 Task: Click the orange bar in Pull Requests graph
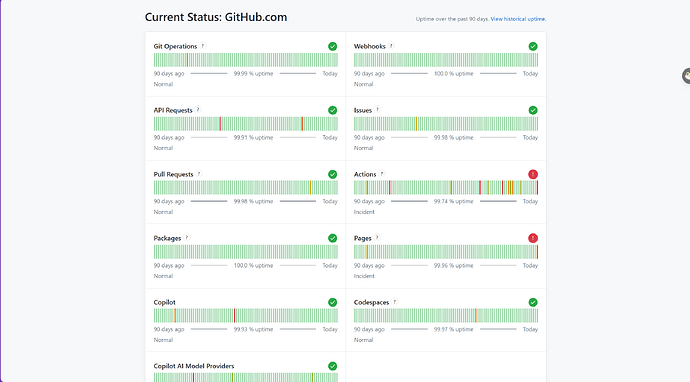coord(310,187)
